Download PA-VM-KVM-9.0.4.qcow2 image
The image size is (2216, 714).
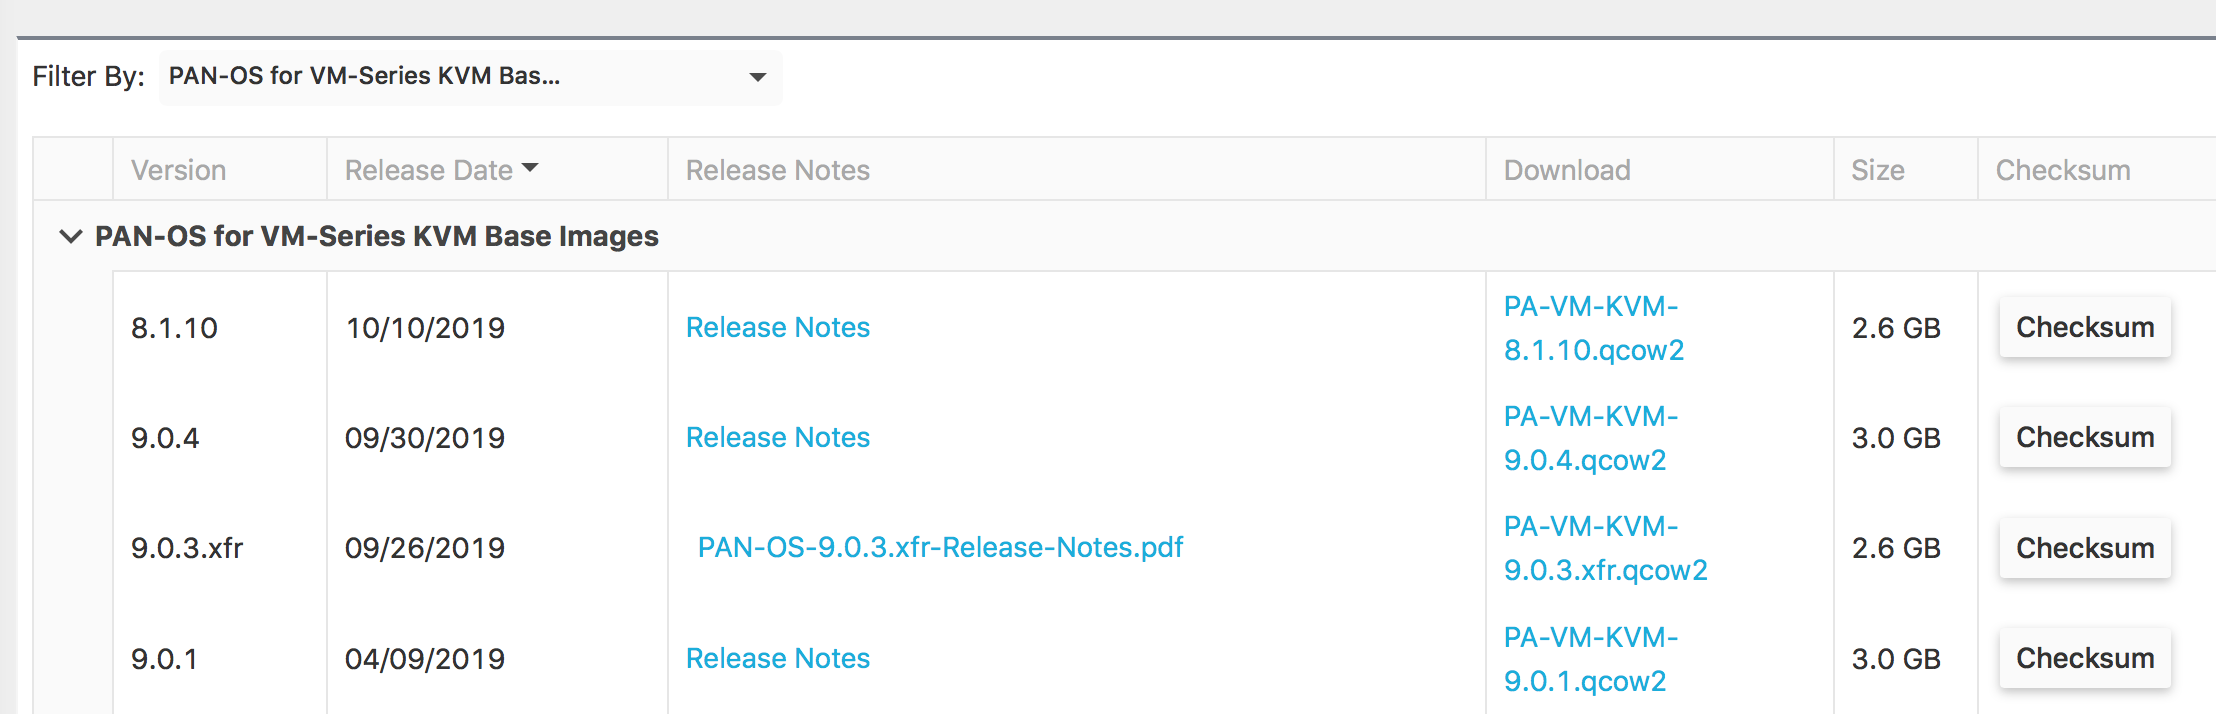1590,438
